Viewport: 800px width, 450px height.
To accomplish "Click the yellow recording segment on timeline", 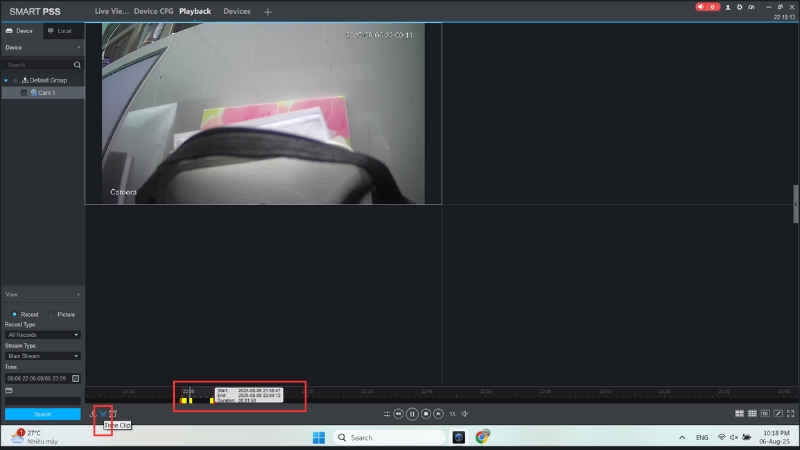I will (x=186, y=401).
